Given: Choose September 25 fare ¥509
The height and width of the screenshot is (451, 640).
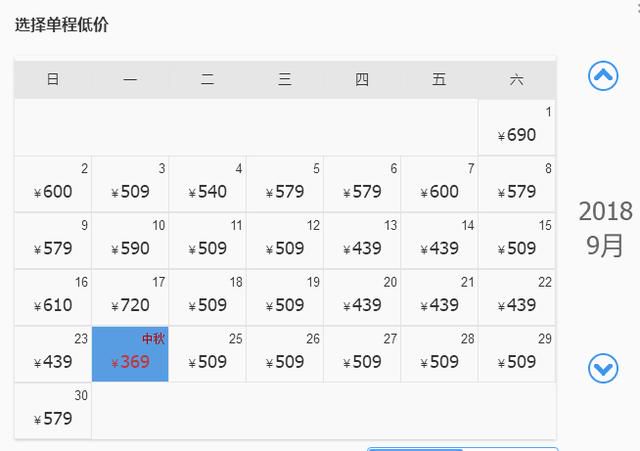Looking at the screenshot, I should (207, 354).
